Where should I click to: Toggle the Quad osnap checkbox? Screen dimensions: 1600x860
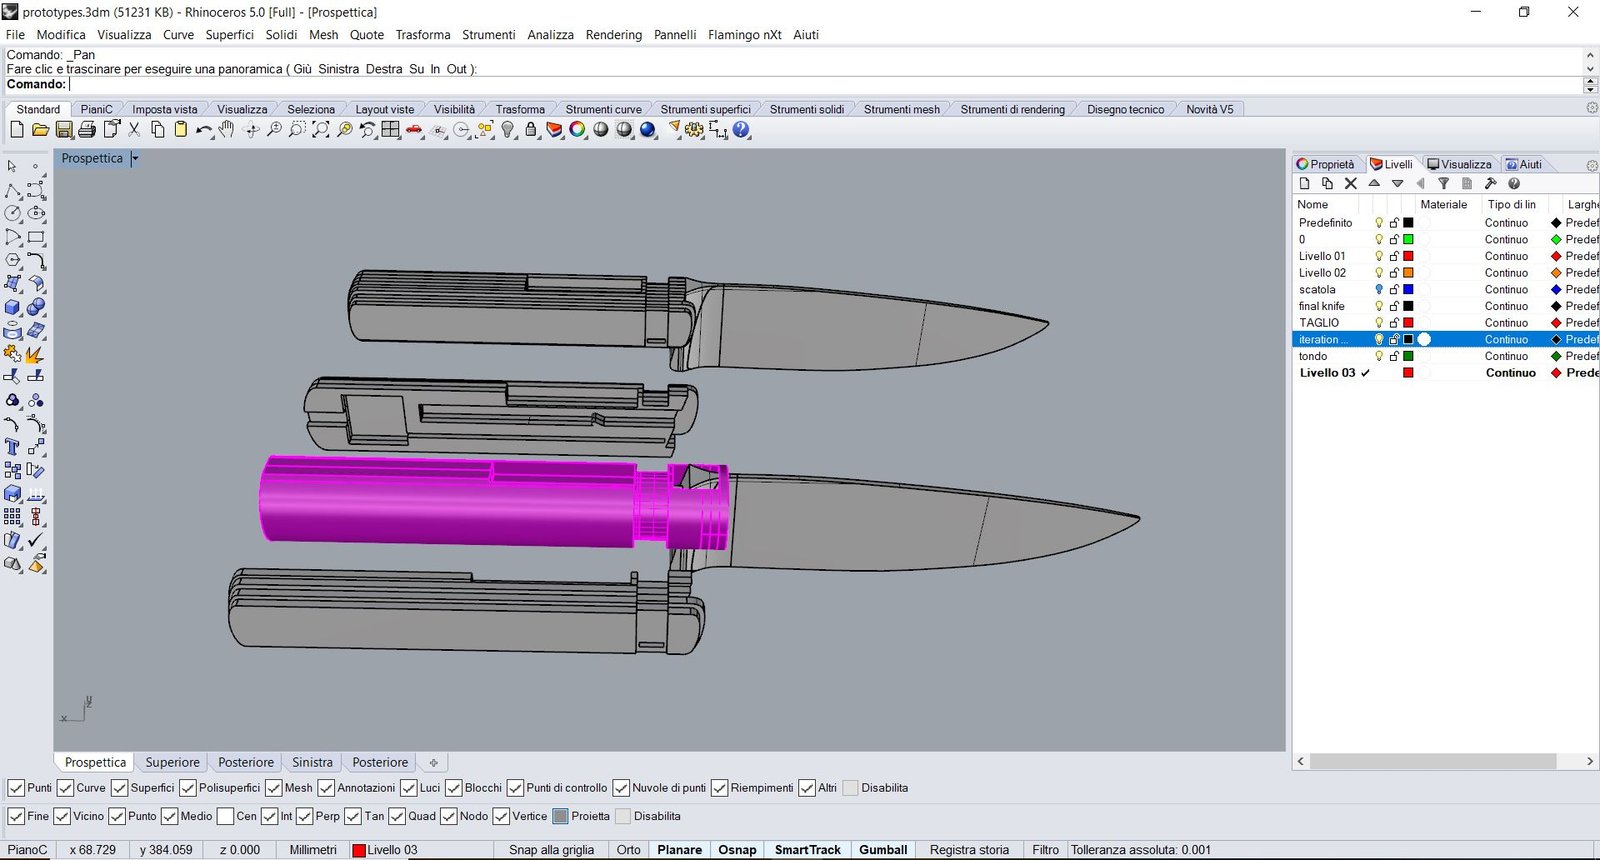pos(396,816)
